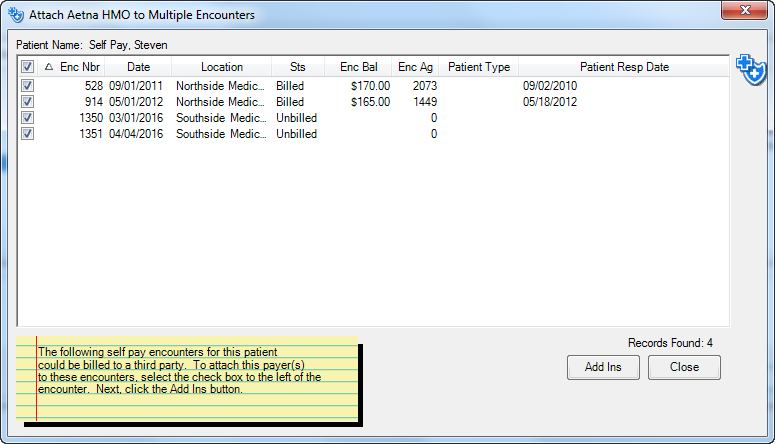Sort by Enc Bal column header
This screenshot has width=775, height=444.
click(358, 67)
